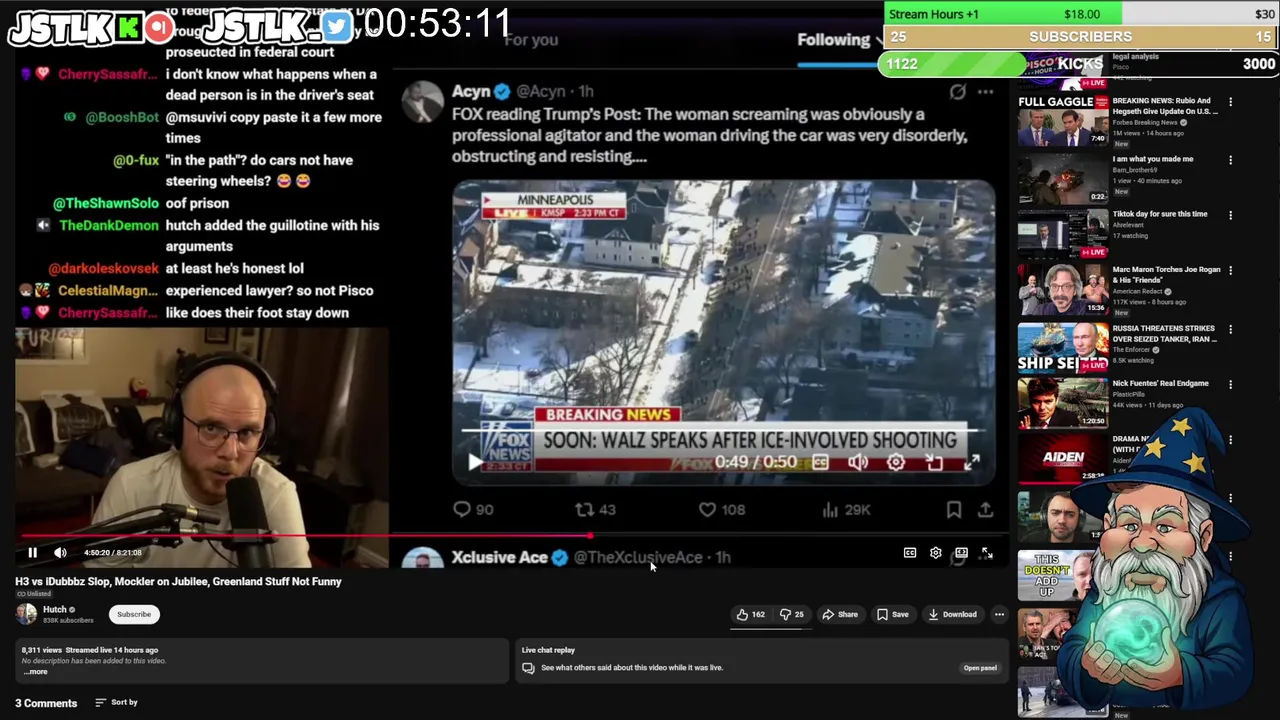Bookmark the Acyn tweet
1280x720 pixels.
click(x=954, y=510)
